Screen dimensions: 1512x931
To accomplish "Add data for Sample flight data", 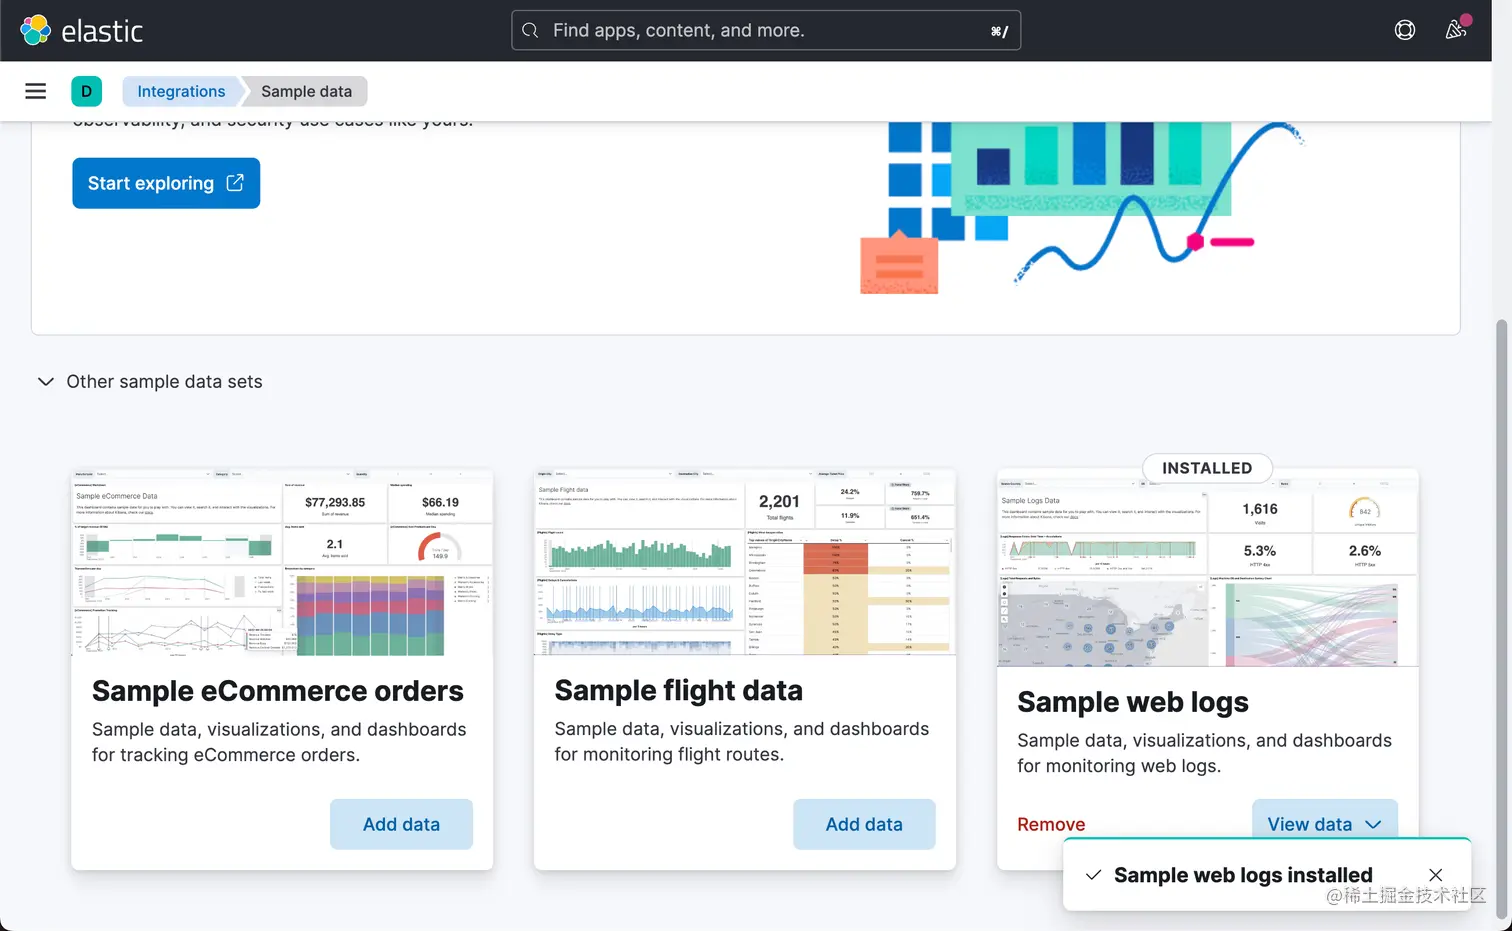I will pos(864,824).
